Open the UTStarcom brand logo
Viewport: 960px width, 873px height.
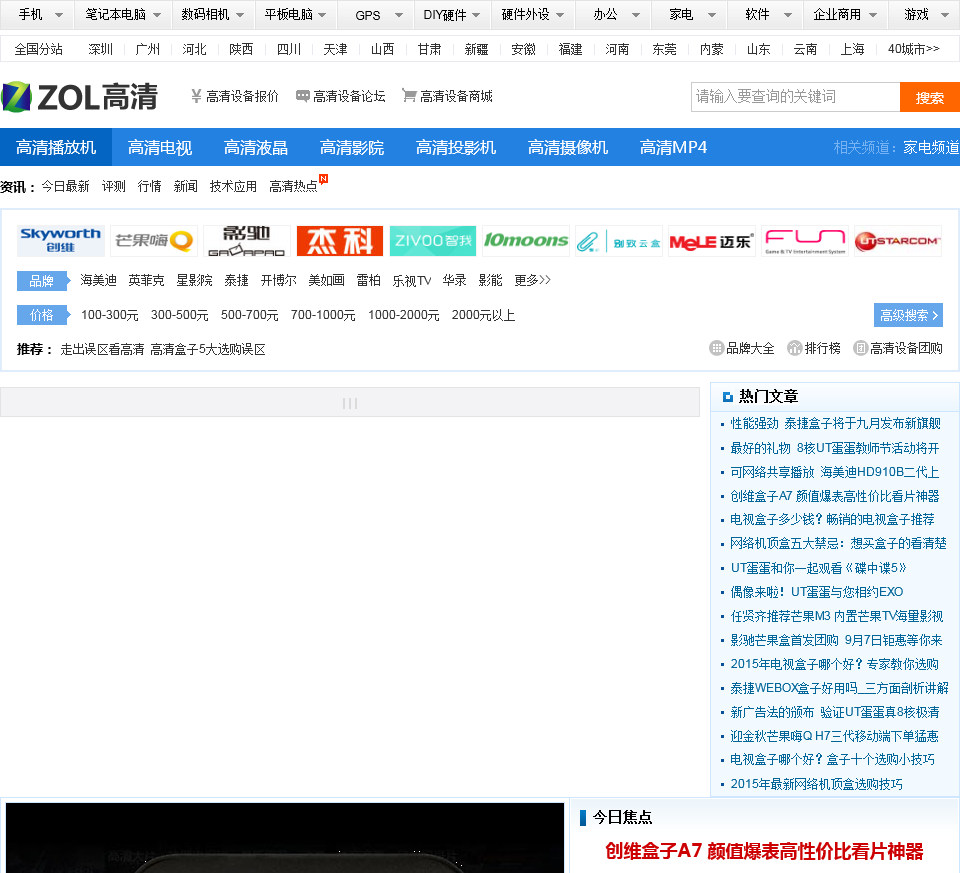[898, 241]
